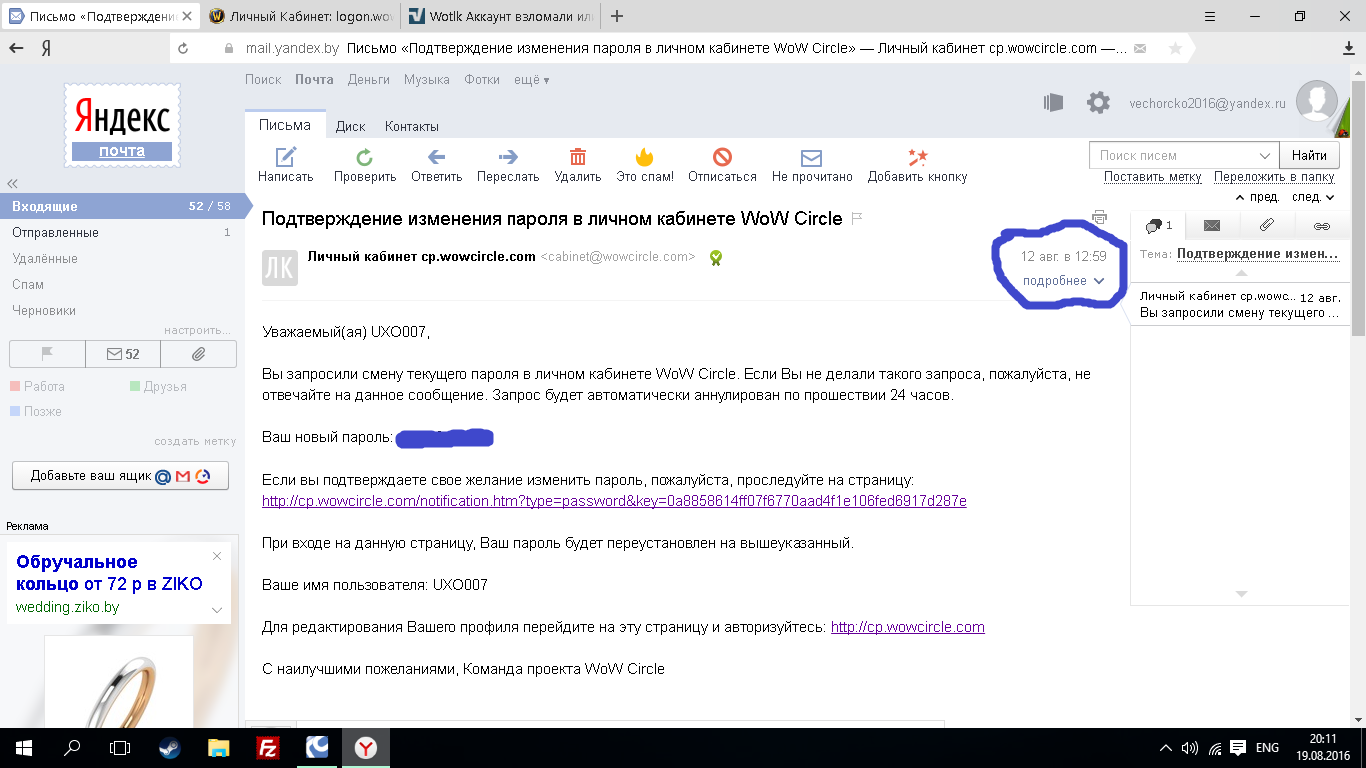The height and width of the screenshot is (768, 1366).
Task: Mark the email as spam with flame icon
Action: [644, 157]
